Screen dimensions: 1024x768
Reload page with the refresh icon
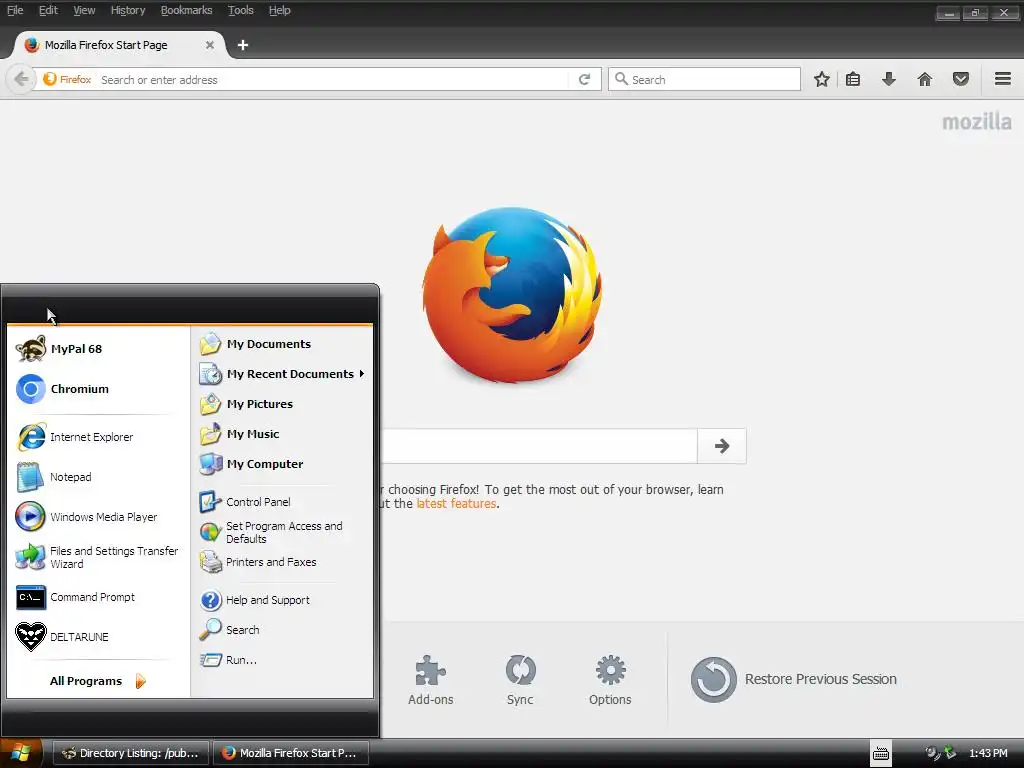[584, 80]
